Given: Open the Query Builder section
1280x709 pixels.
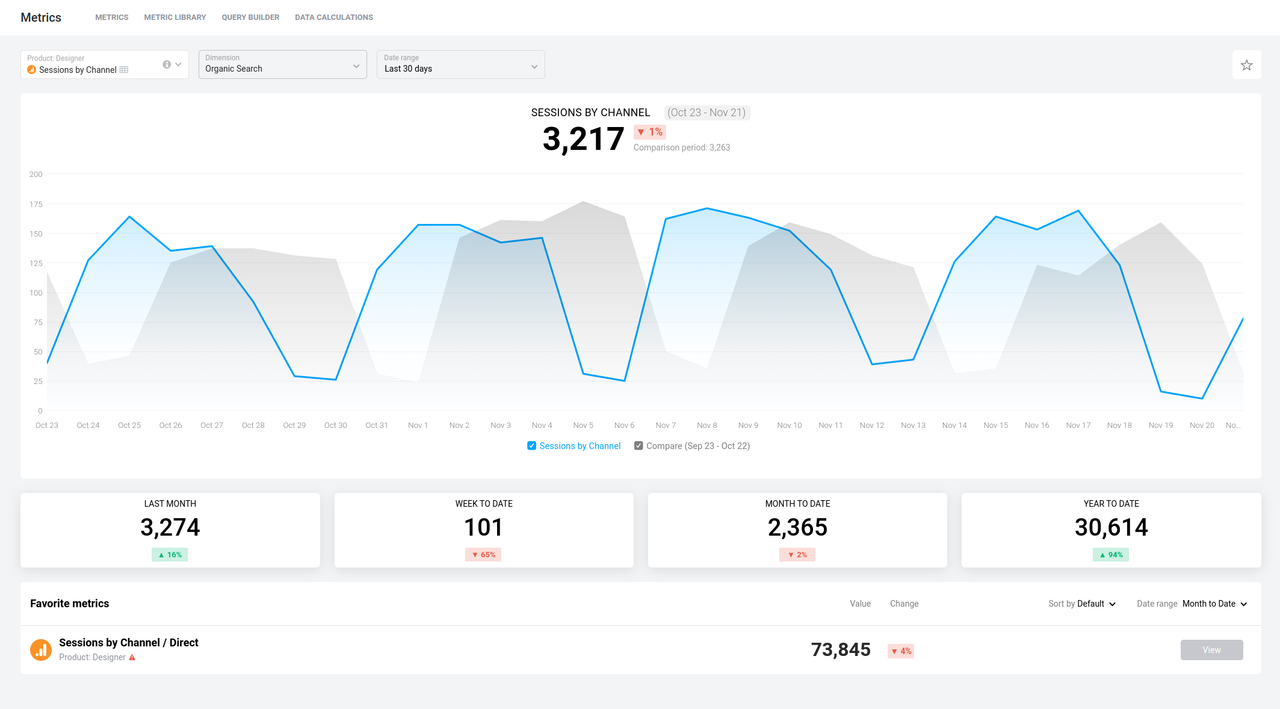Looking at the screenshot, I should click(250, 17).
